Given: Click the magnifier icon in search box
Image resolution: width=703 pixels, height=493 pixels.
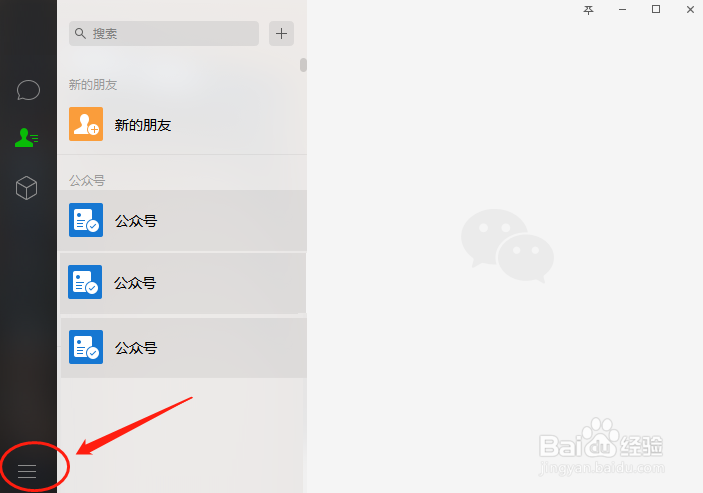Looking at the screenshot, I should tap(80, 33).
